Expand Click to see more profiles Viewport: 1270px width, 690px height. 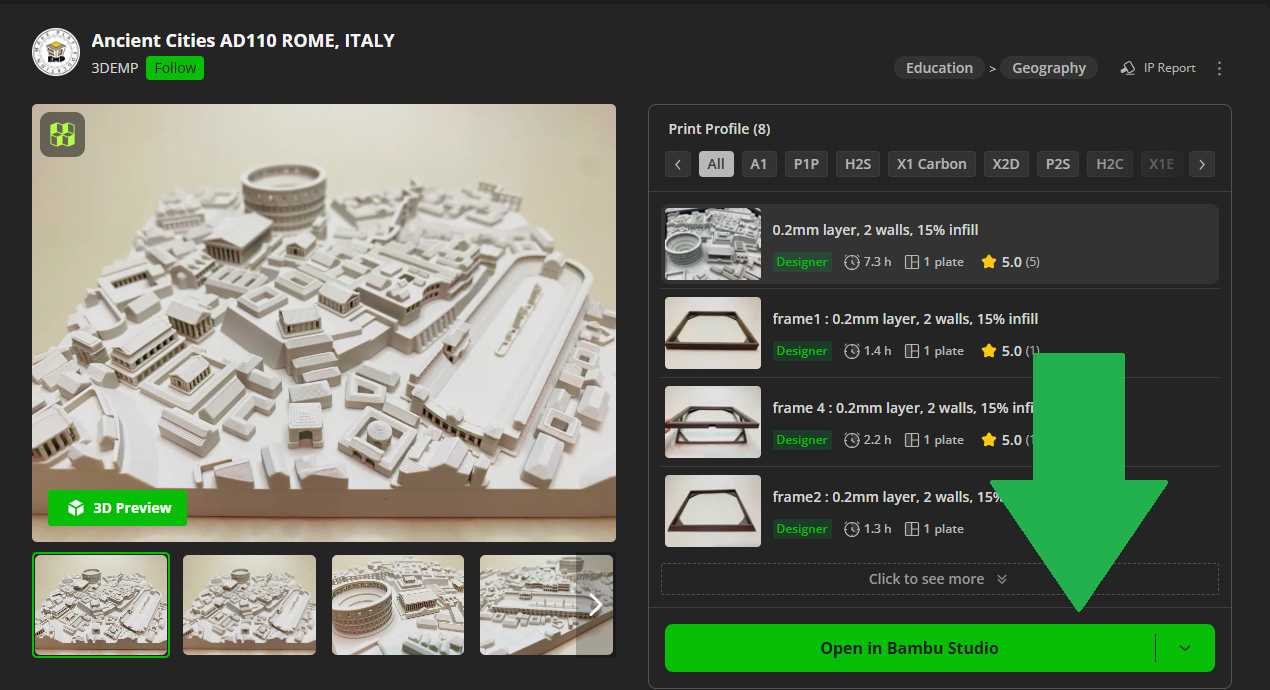[x=939, y=579]
